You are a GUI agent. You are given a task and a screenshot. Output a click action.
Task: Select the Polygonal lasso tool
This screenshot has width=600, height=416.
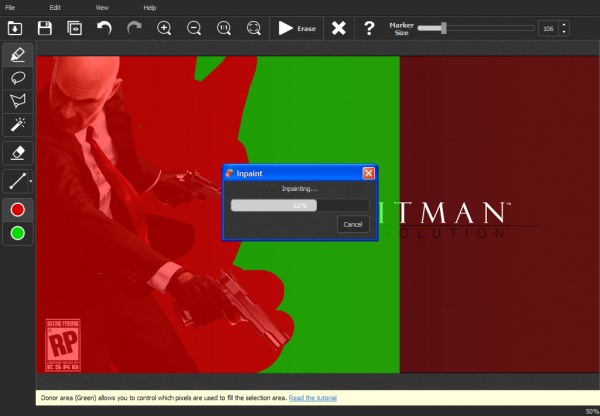click(x=17, y=102)
